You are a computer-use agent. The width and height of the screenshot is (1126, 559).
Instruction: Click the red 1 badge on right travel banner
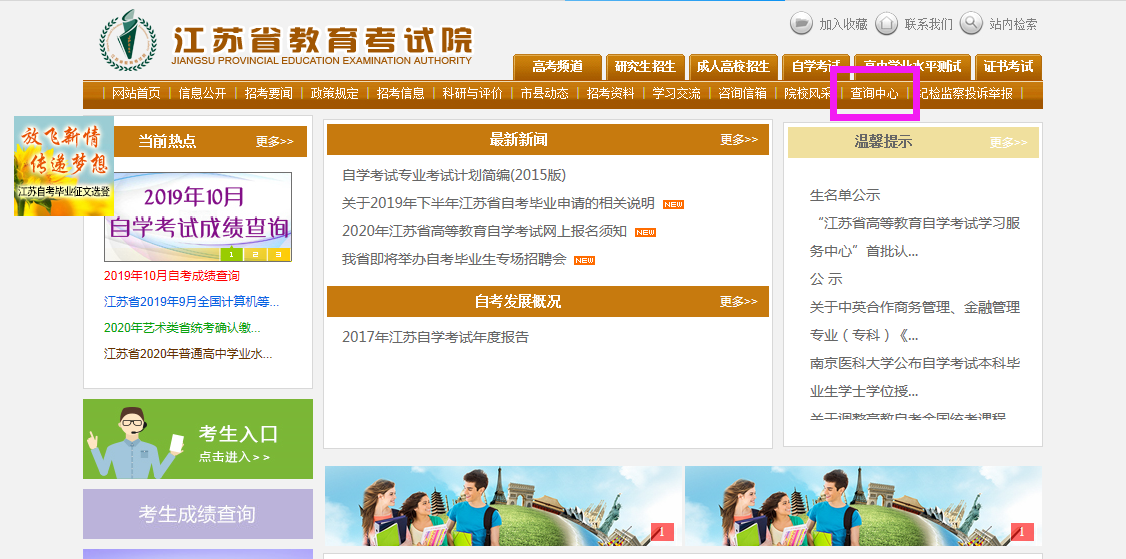coord(1022,532)
